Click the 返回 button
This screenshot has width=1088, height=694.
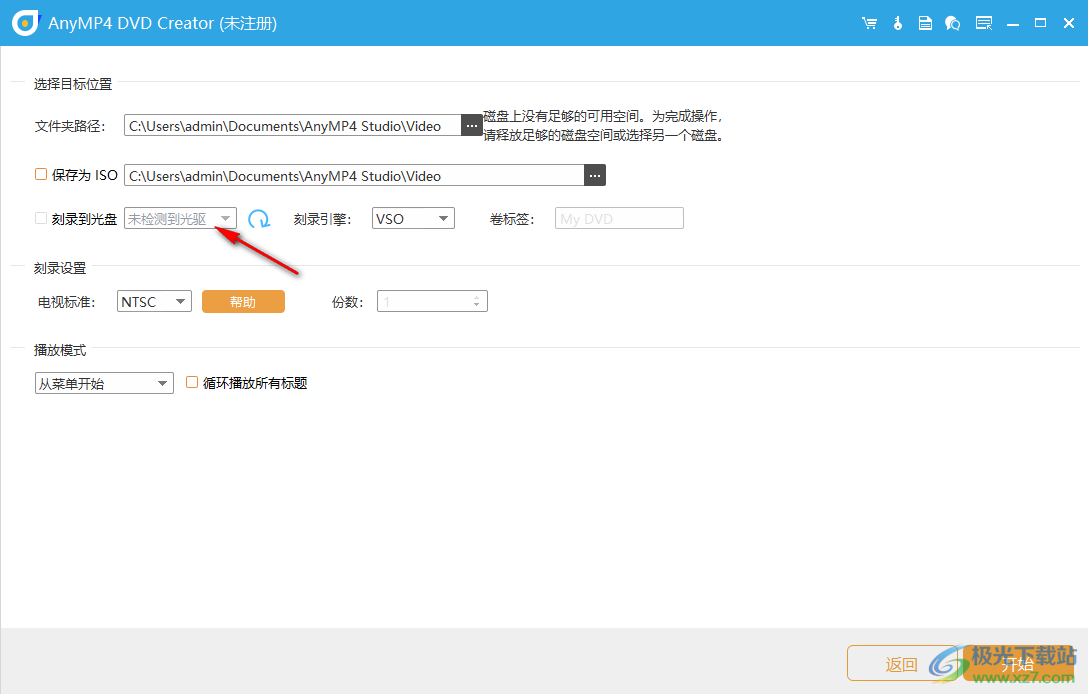(902, 664)
